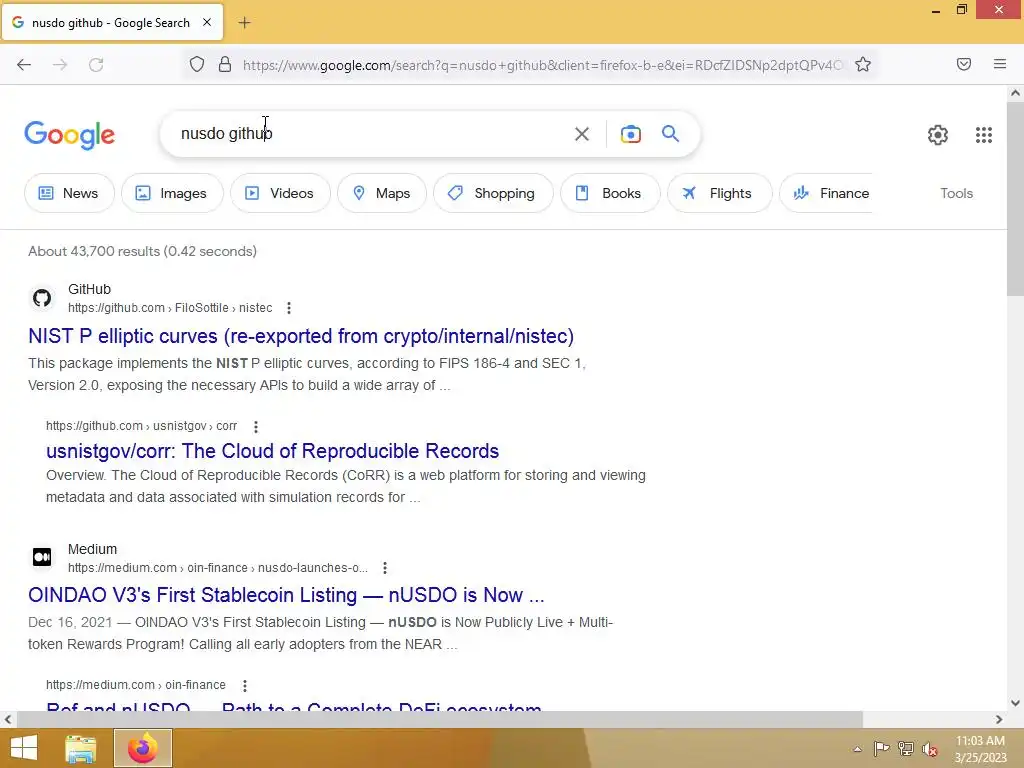Viewport: 1024px width, 768px height.
Task: Click the horizontal scrollbar thumb
Action: click(x=440, y=719)
